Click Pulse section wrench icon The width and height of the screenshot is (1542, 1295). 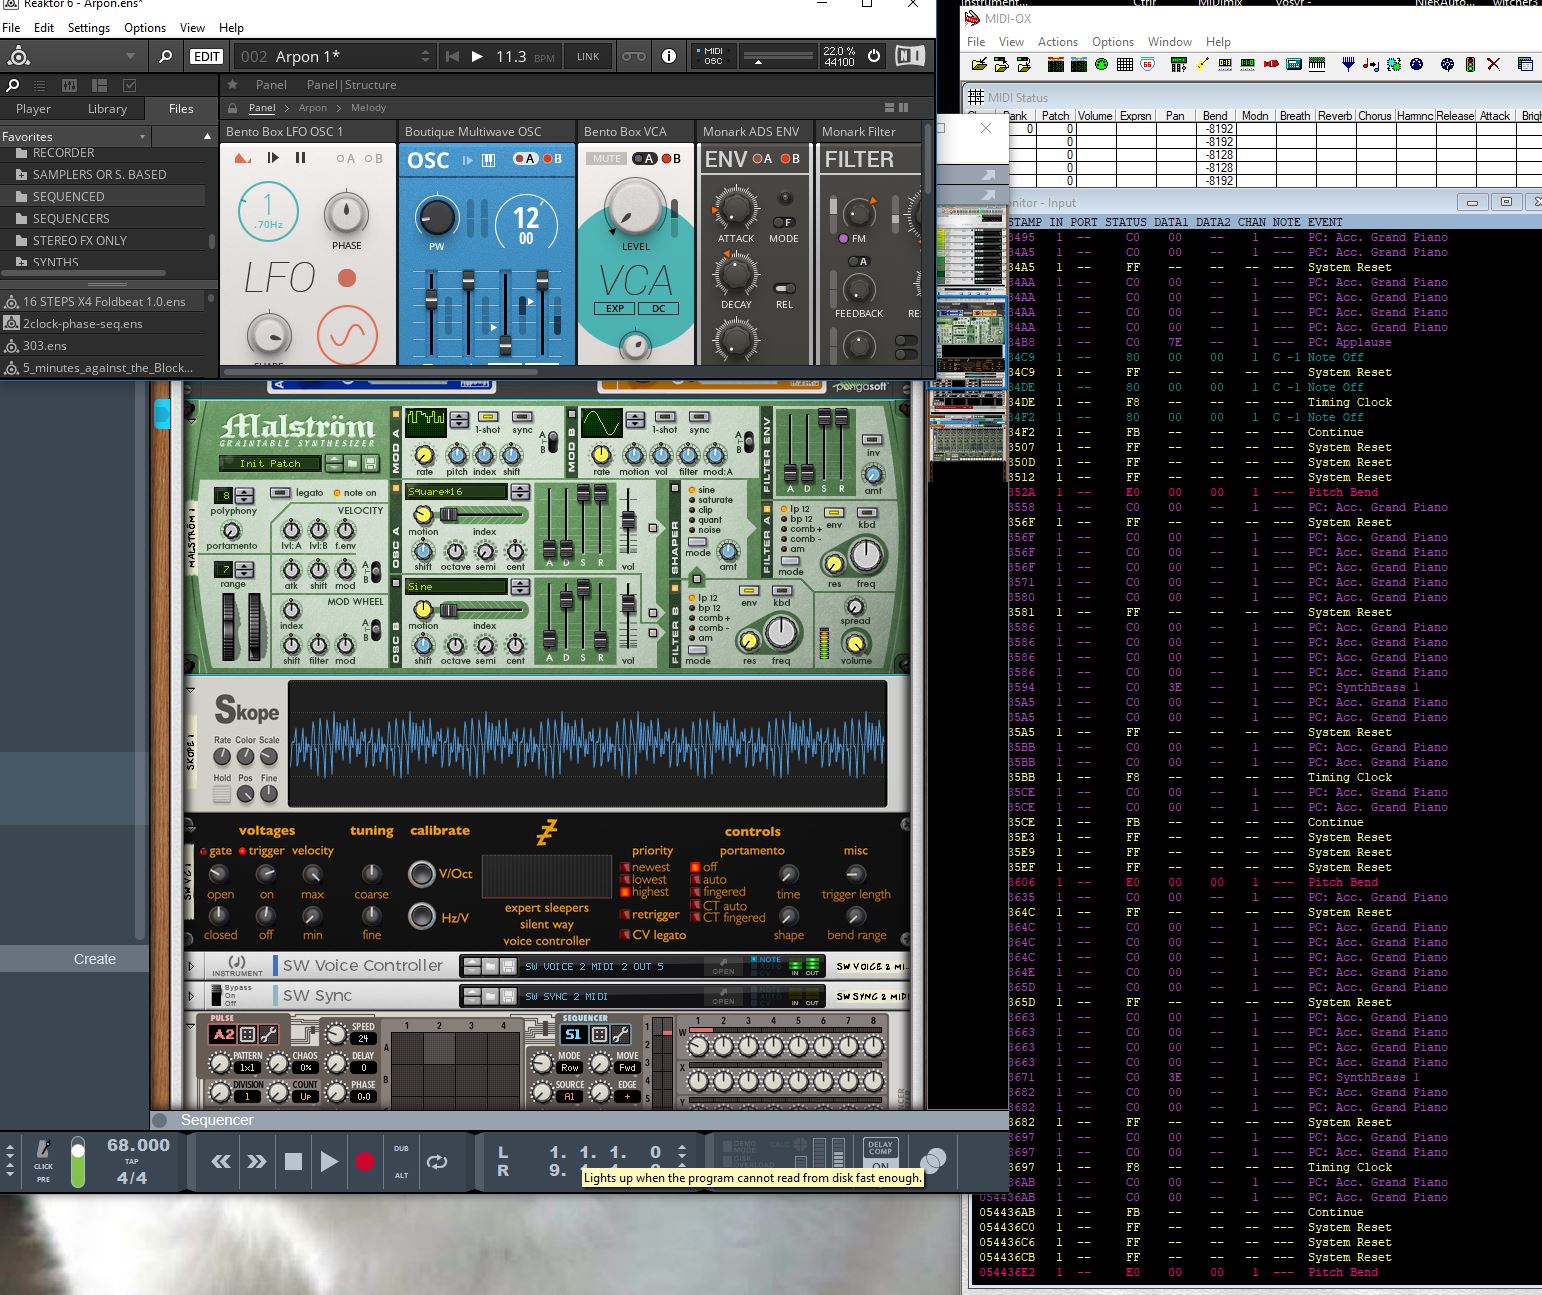pos(269,1035)
